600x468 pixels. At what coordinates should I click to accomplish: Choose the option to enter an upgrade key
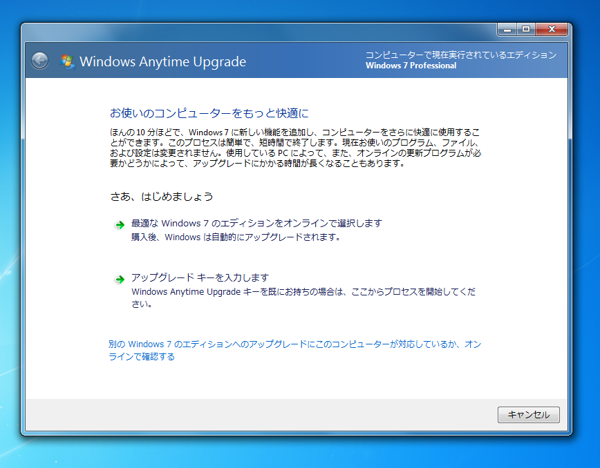(x=200, y=277)
